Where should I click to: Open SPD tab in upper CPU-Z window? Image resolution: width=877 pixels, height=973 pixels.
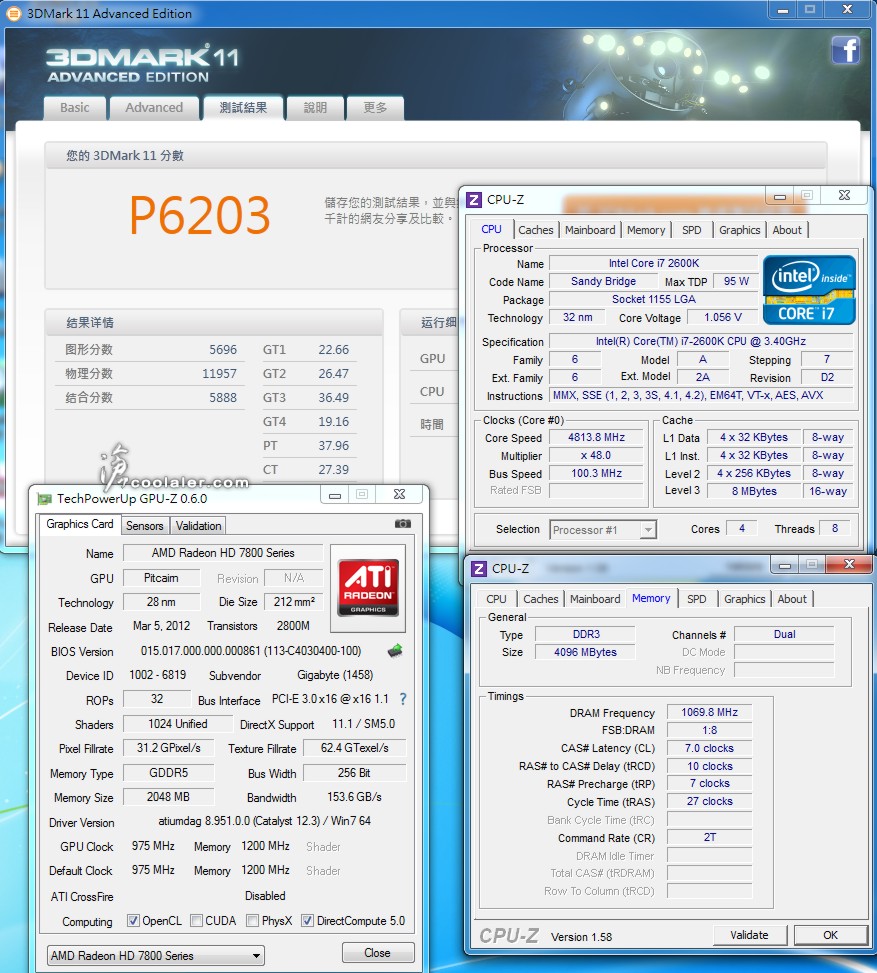pyautogui.click(x=691, y=230)
